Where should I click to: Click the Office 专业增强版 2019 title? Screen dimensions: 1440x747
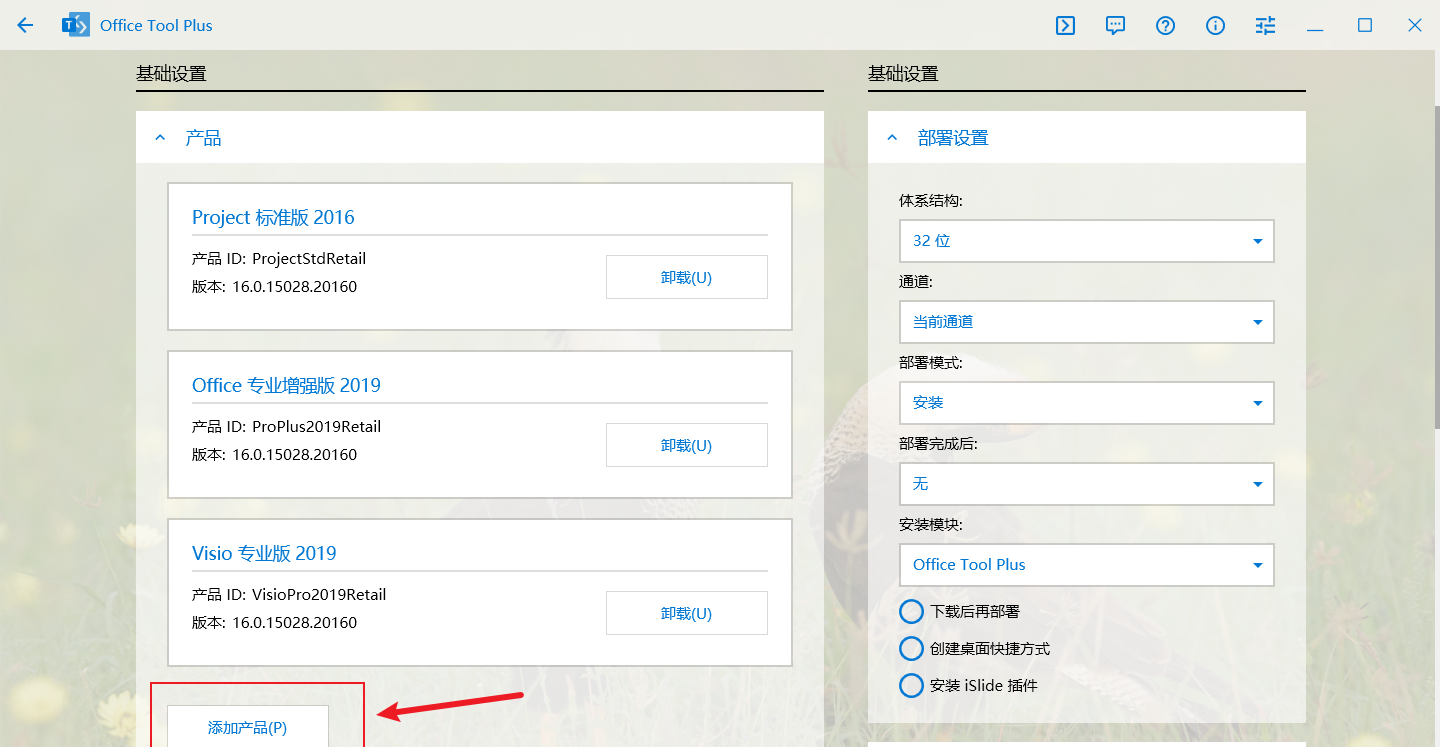(286, 385)
